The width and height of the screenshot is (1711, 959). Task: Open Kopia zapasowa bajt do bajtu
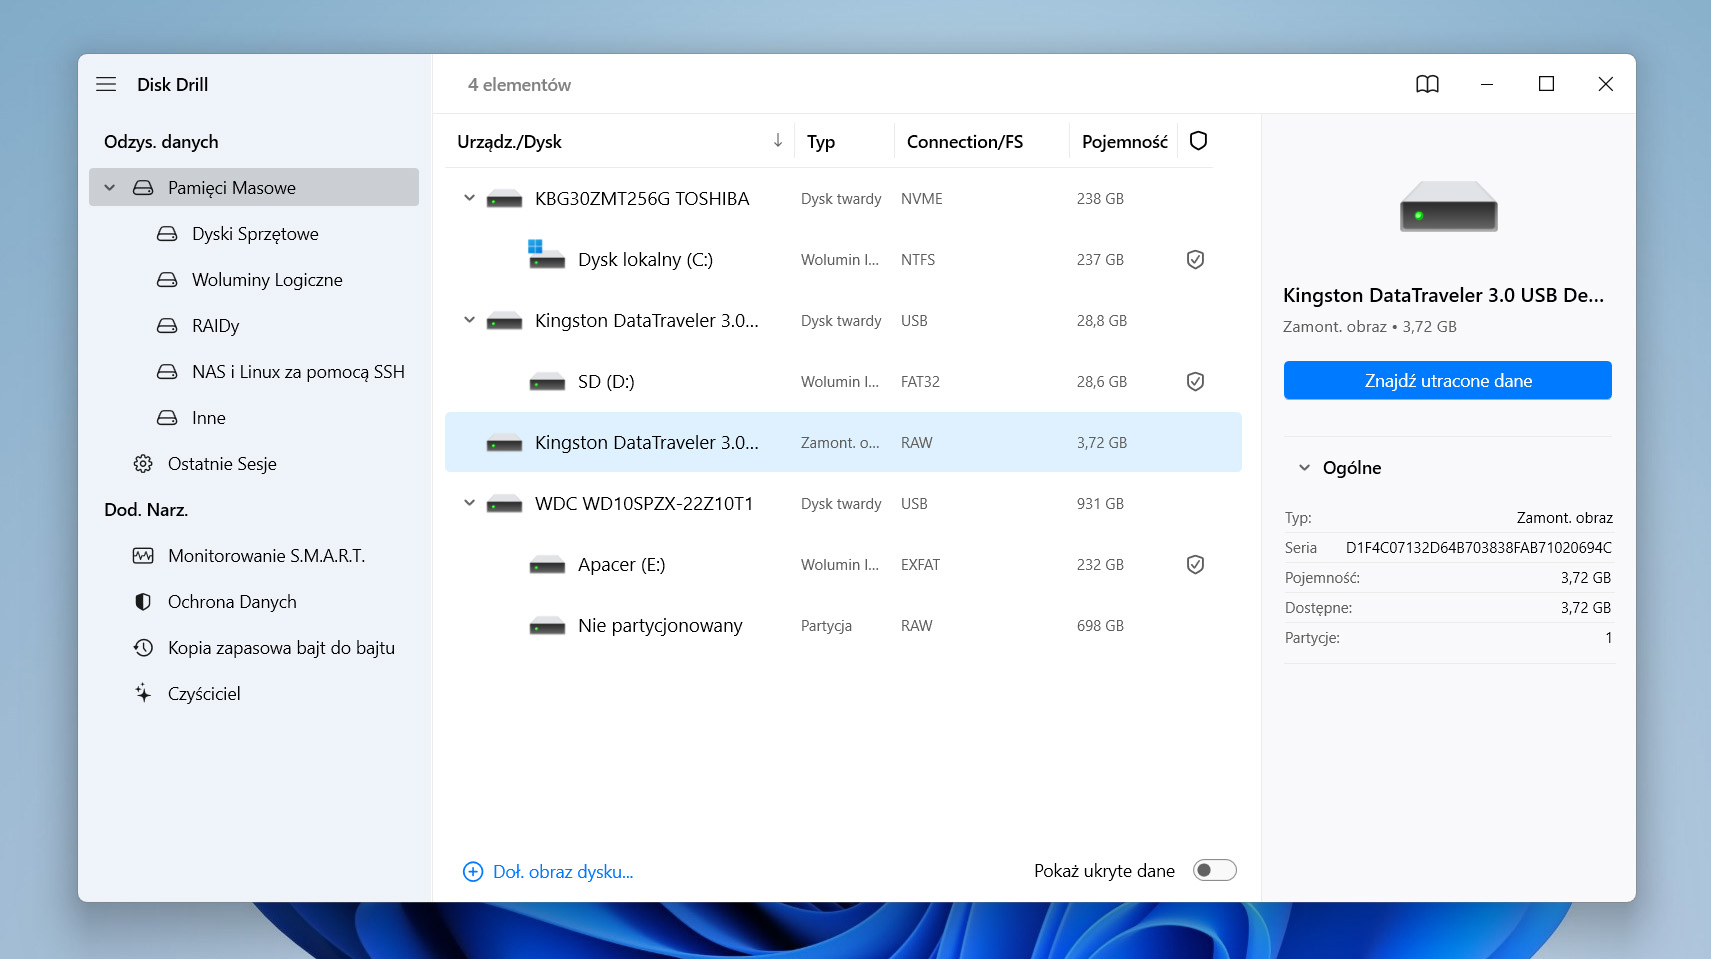(281, 648)
